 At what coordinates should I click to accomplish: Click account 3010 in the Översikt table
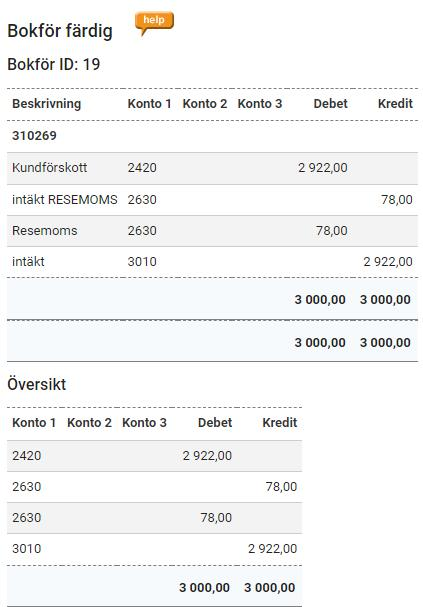pyautogui.click(x=26, y=549)
